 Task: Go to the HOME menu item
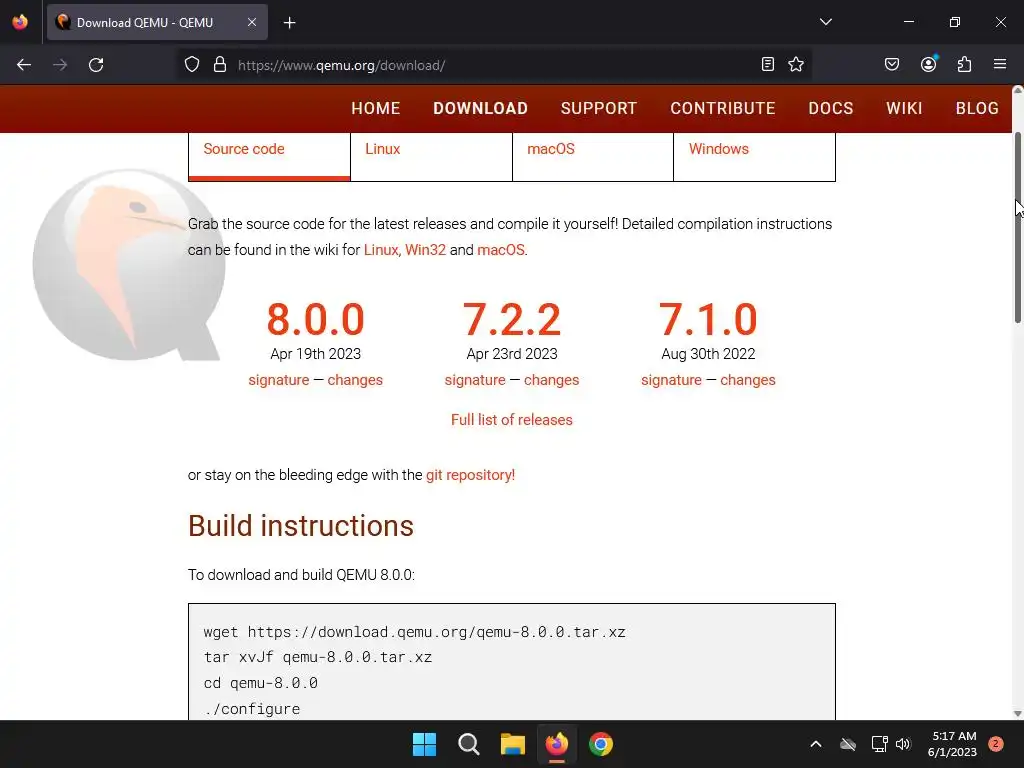pyautogui.click(x=376, y=108)
